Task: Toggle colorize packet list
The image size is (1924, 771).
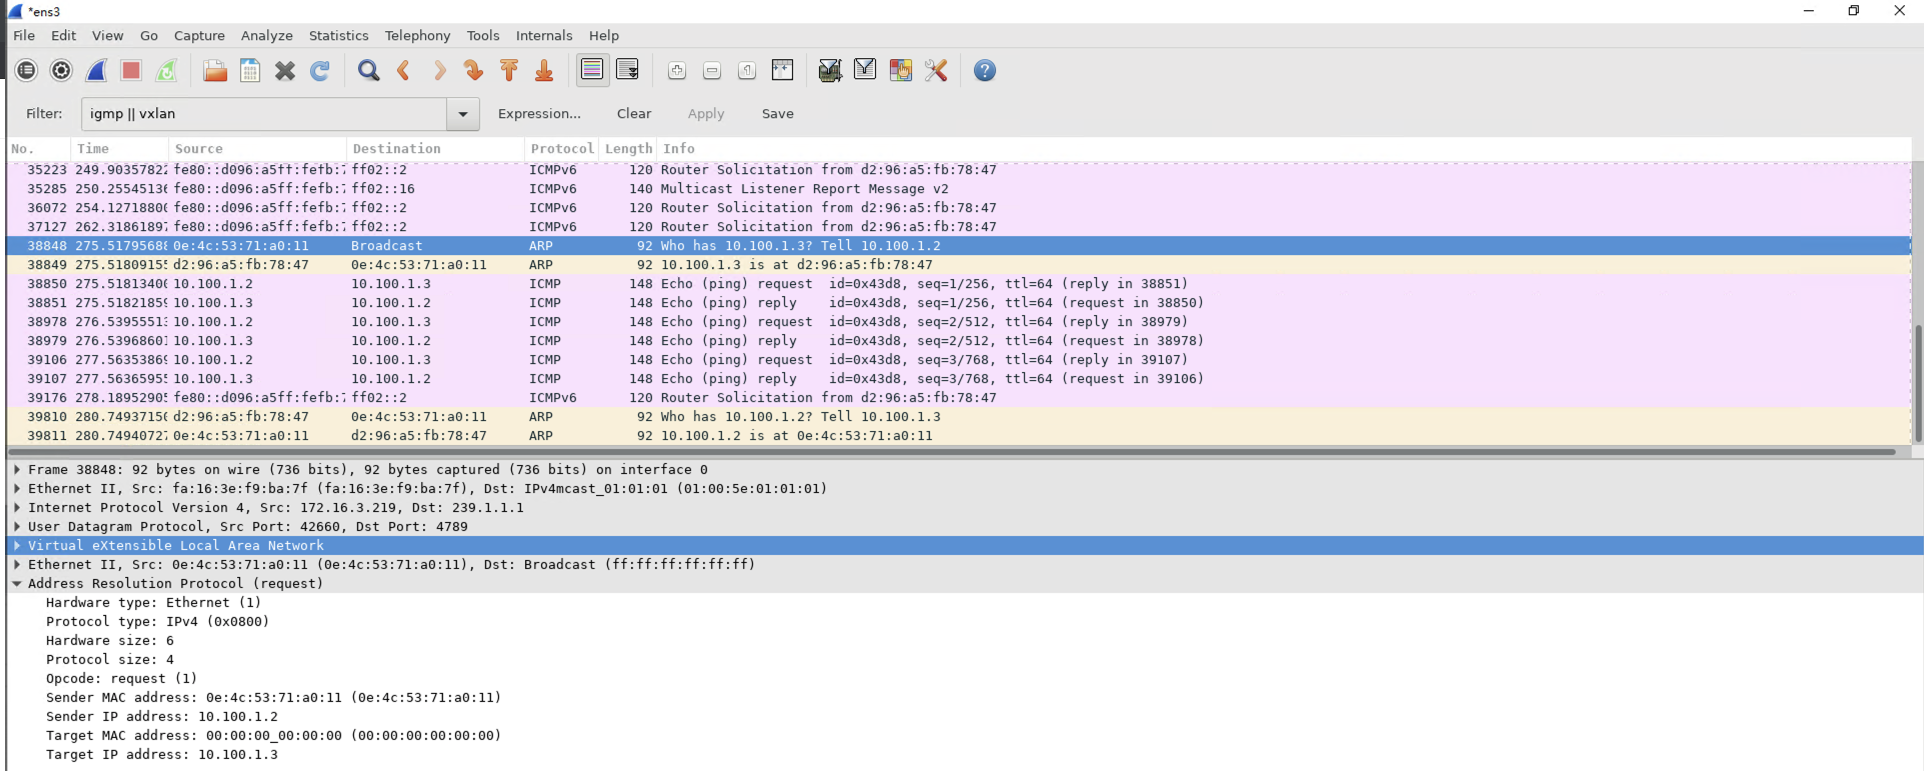Action: (592, 70)
